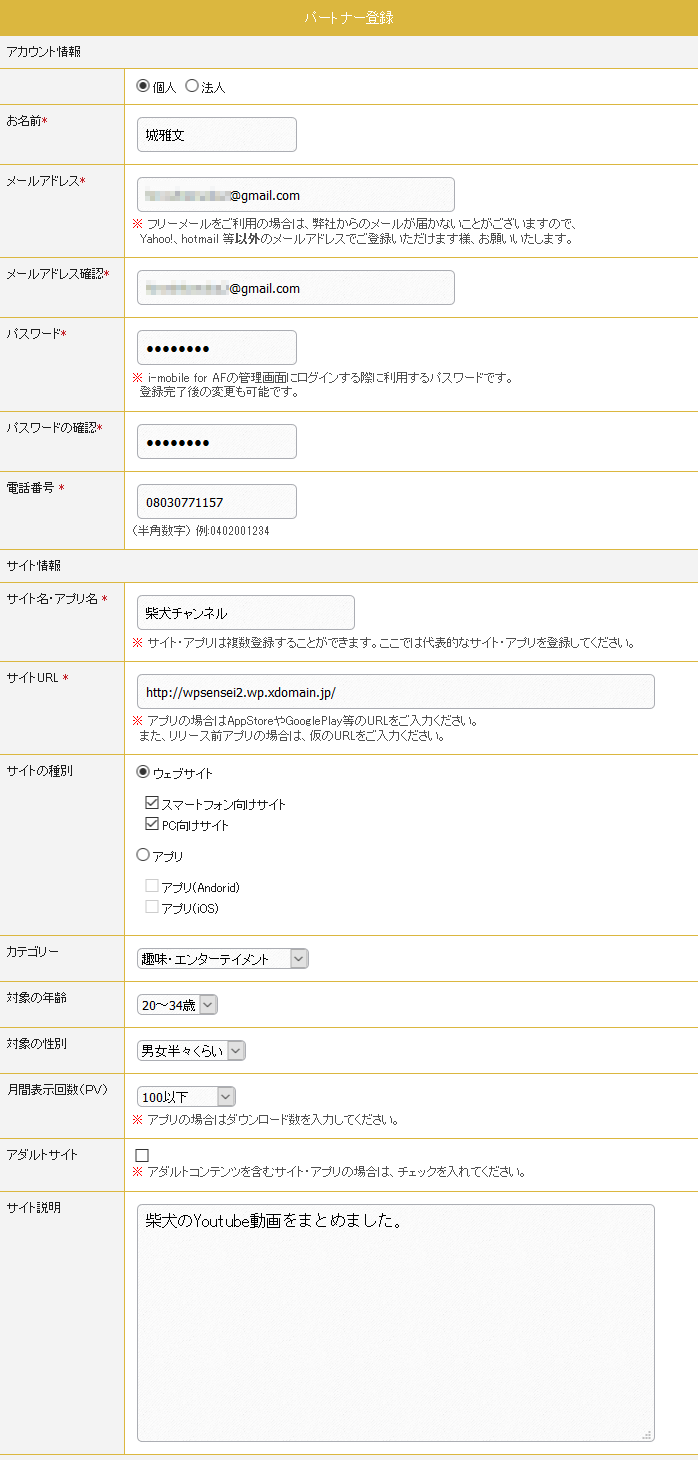Click the サイト情報 section heading
Image resolution: width=698 pixels, height=1460 pixels.
(x=34, y=566)
